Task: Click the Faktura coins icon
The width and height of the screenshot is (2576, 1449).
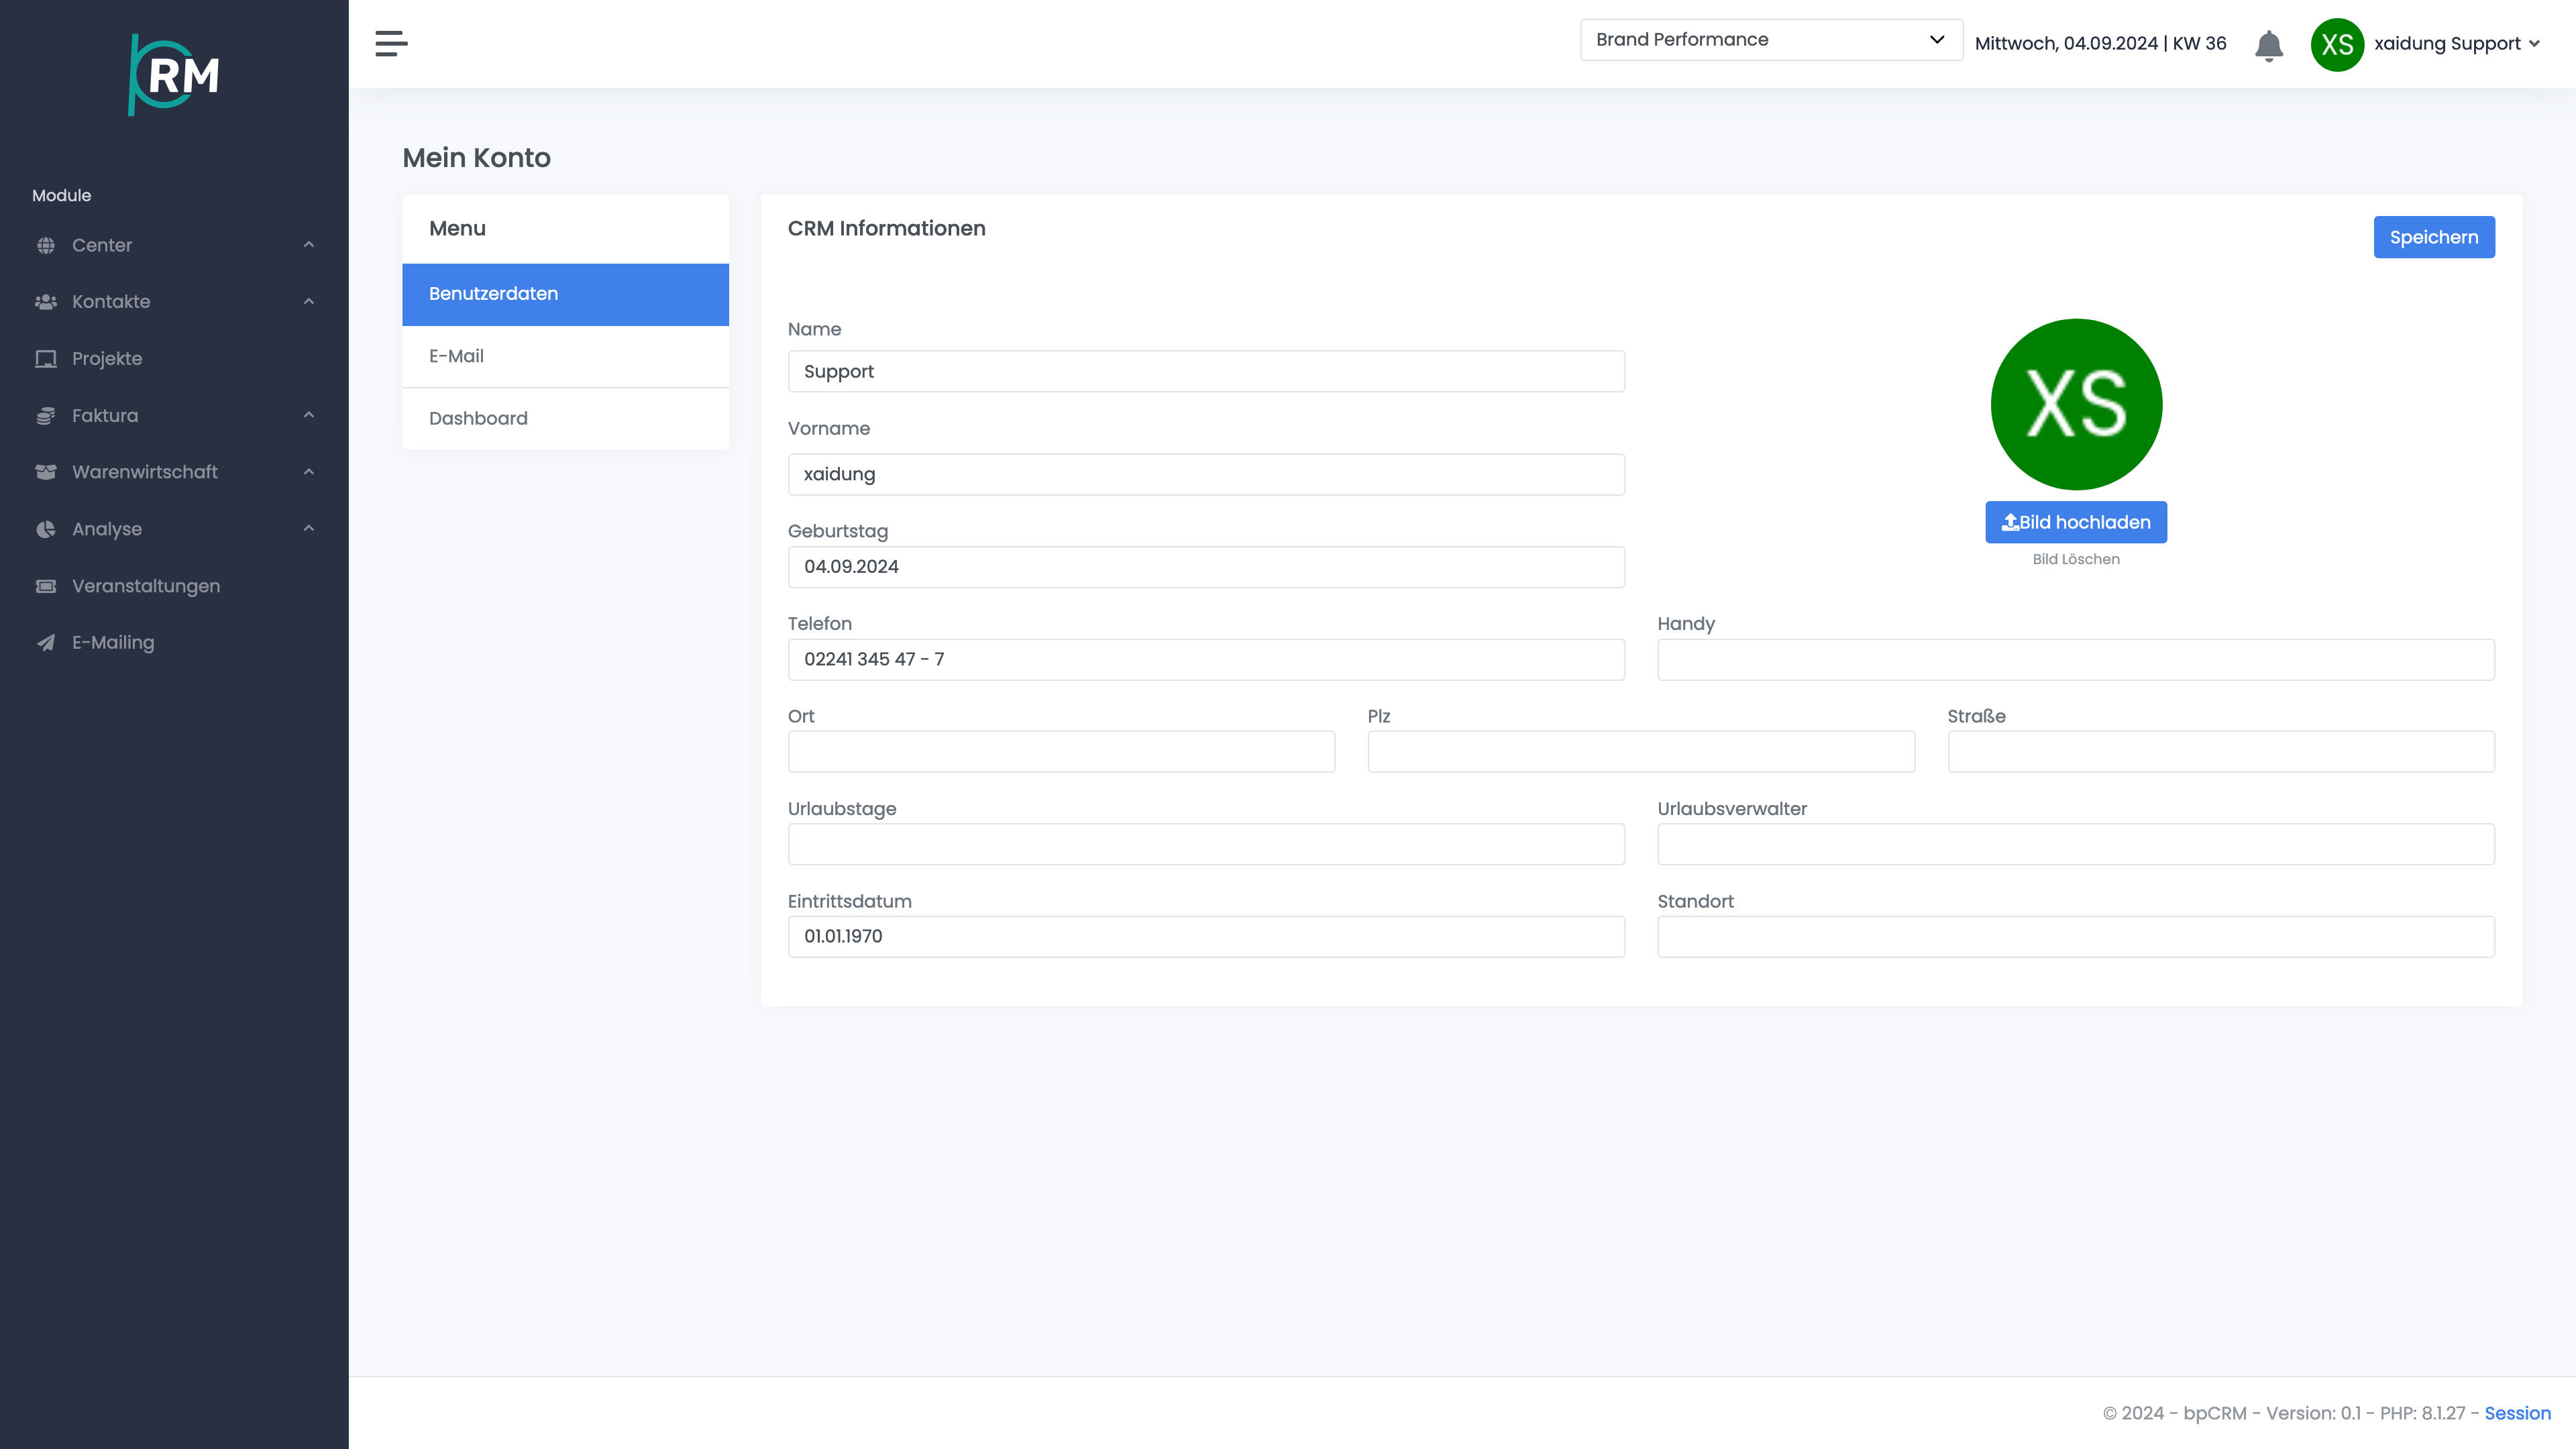Action: click(46, 415)
